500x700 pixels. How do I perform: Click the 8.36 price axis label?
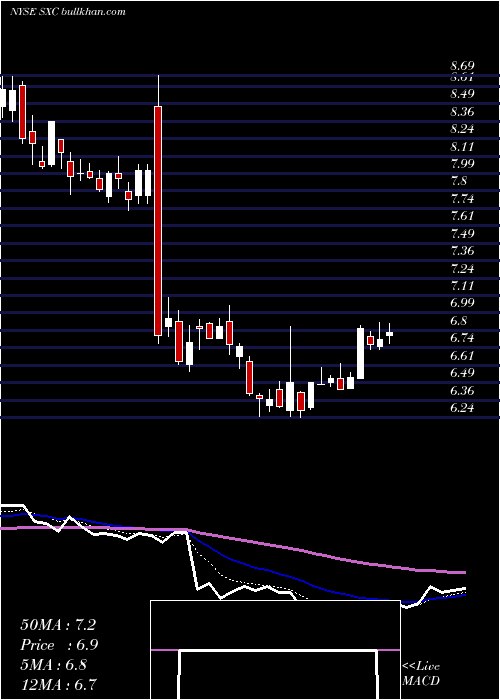click(x=462, y=112)
